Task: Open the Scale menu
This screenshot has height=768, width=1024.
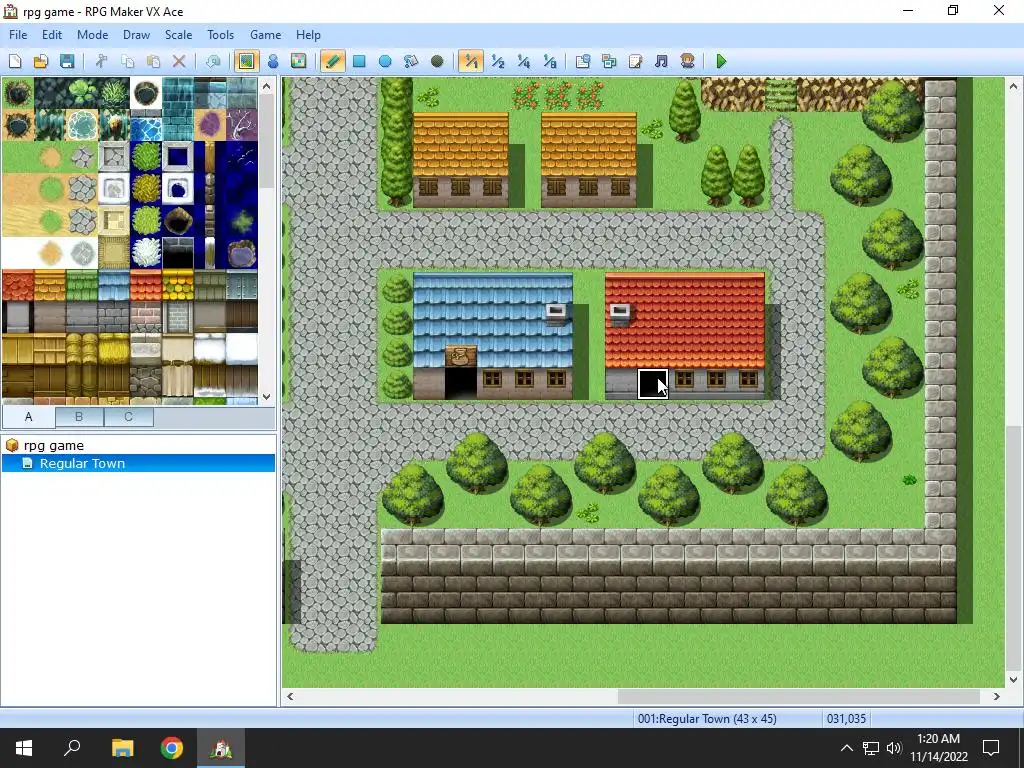Action: 178,35
